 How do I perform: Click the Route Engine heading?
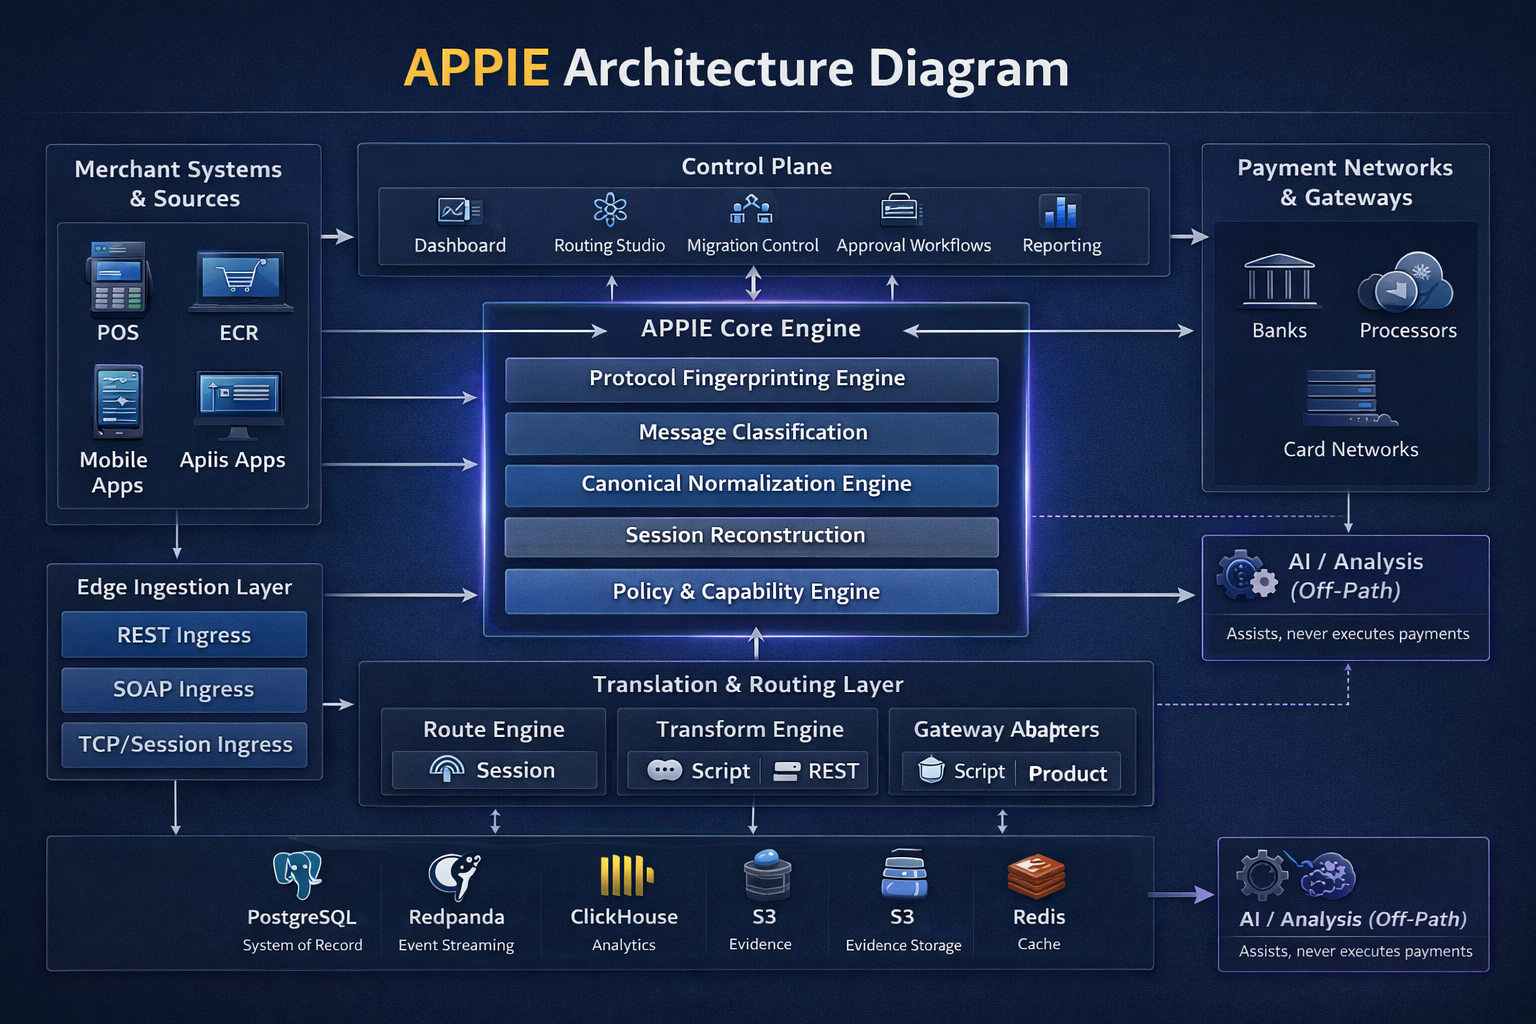click(x=494, y=730)
